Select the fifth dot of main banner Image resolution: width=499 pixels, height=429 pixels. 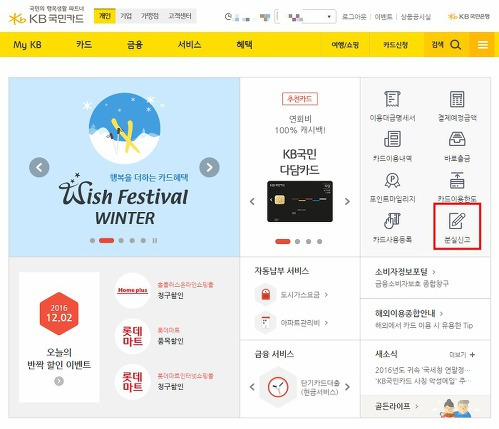pyautogui.click(x=143, y=240)
